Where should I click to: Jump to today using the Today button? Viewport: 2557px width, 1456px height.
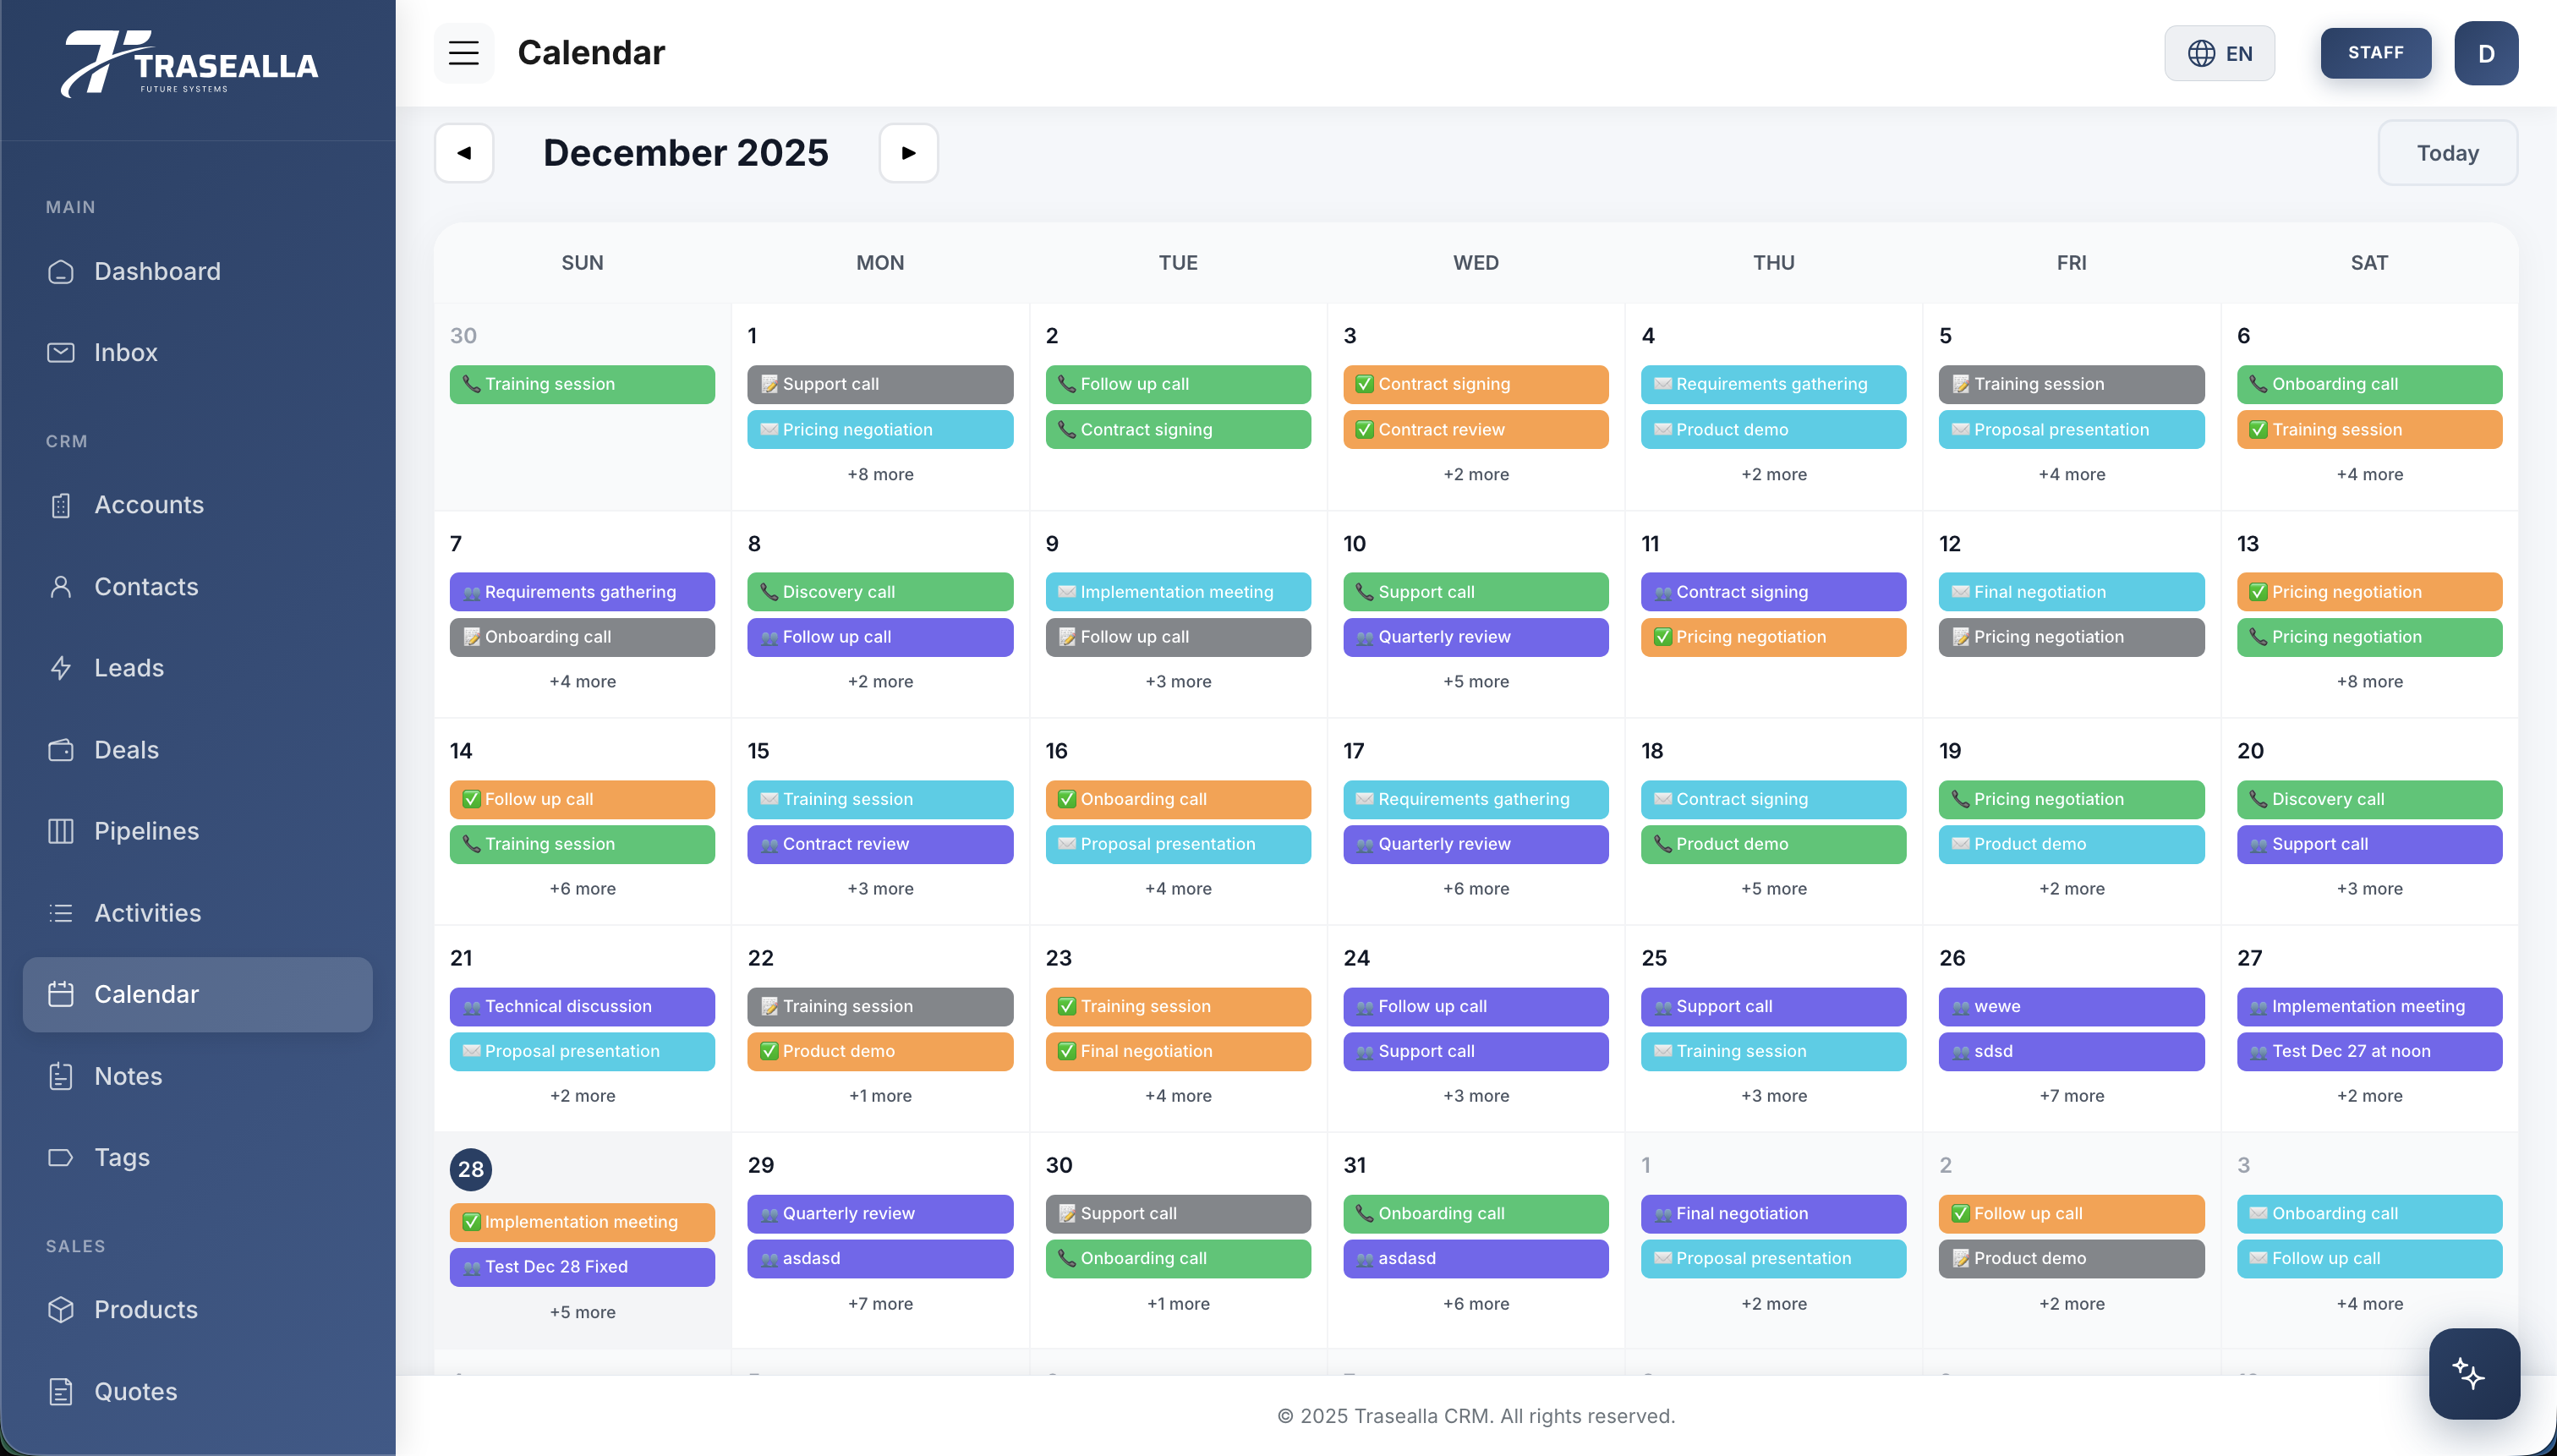point(2447,152)
